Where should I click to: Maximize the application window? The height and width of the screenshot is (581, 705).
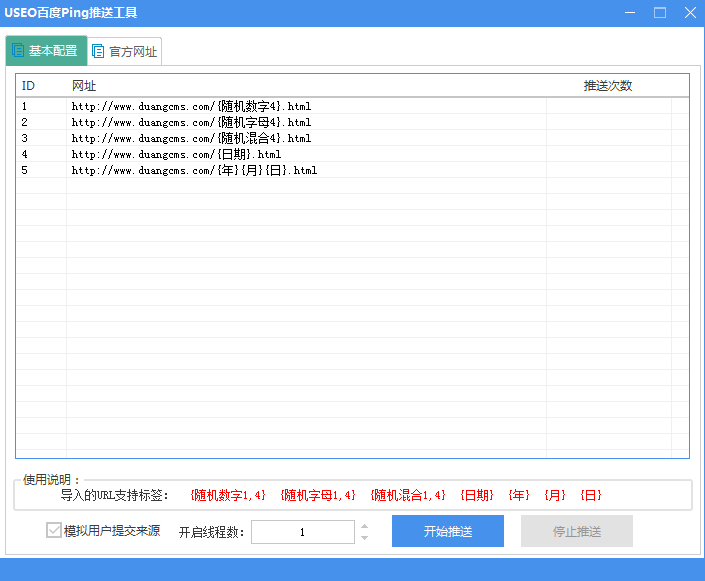pyautogui.click(x=660, y=13)
